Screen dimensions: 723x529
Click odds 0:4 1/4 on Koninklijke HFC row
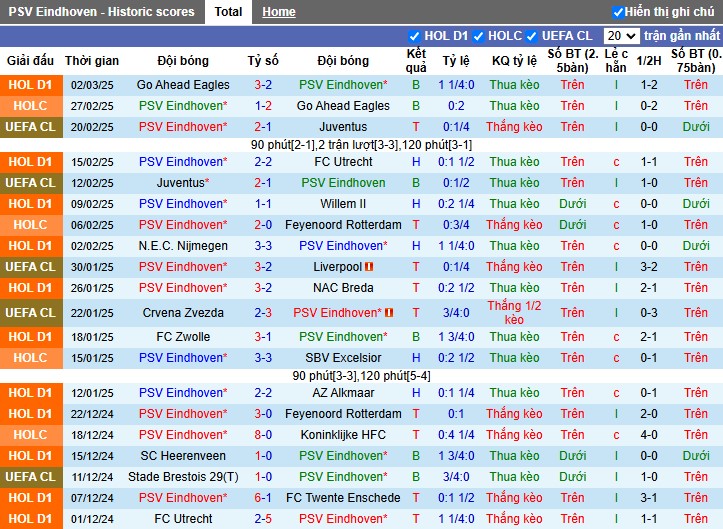[456, 435]
